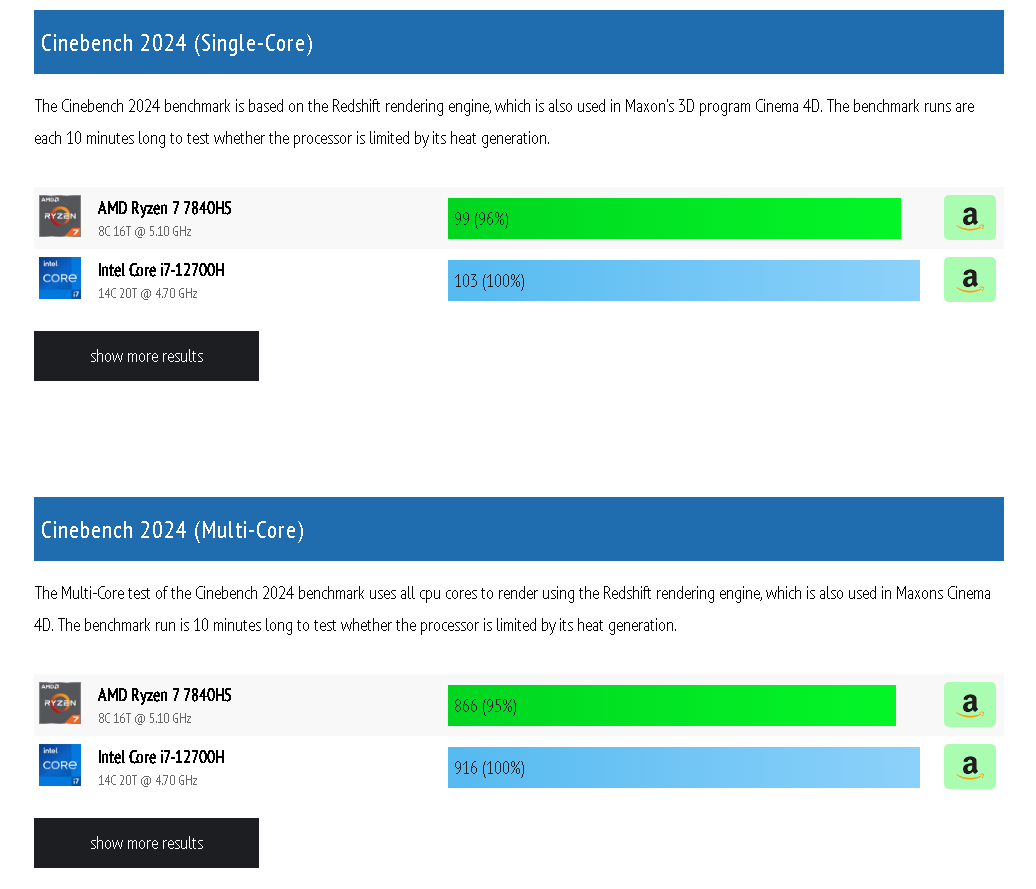Click '8C 16T @ 5.10 GHz' text in Single-Core section
Image resolution: width=1036 pixels, height=889 pixels.
(145, 231)
